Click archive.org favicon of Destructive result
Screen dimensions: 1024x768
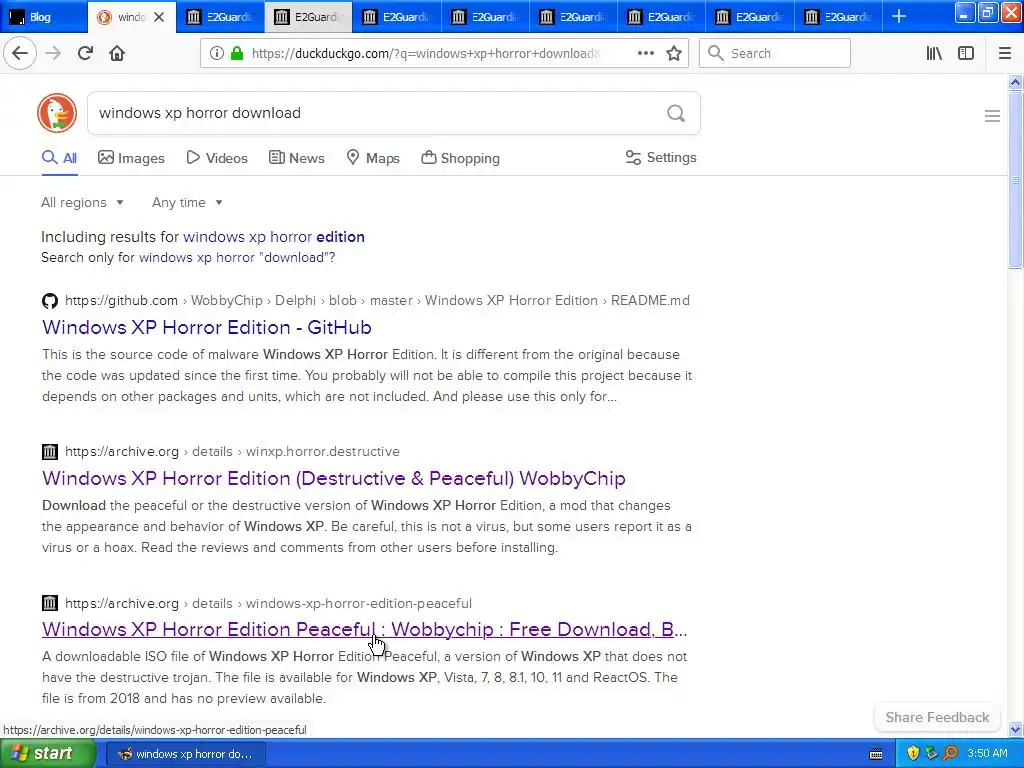(50, 451)
